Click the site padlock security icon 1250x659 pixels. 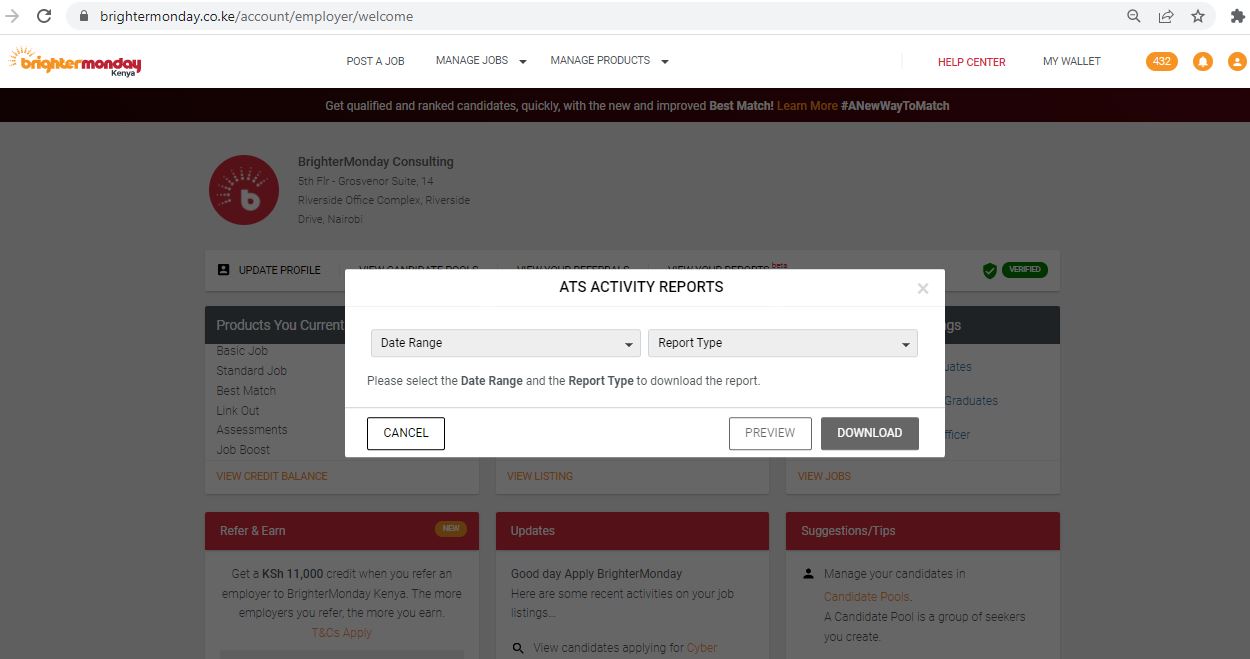(x=84, y=16)
